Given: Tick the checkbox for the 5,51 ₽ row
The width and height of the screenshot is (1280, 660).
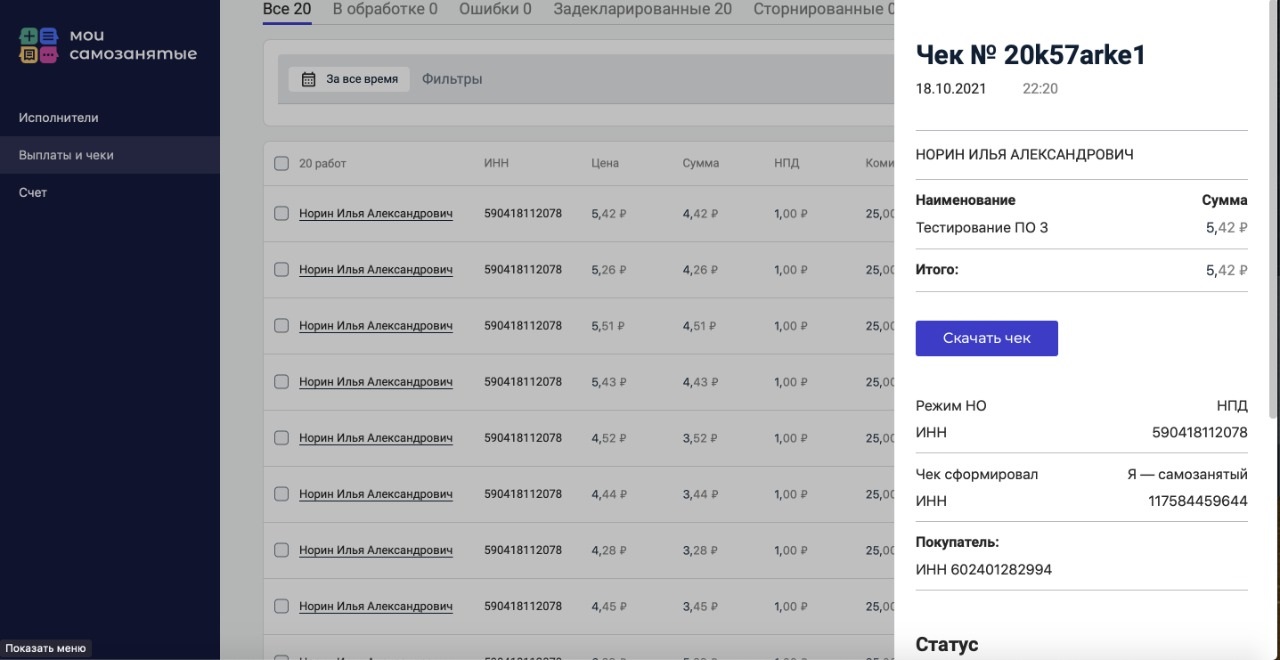Looking at the screenshot, I should pos(281,325).
